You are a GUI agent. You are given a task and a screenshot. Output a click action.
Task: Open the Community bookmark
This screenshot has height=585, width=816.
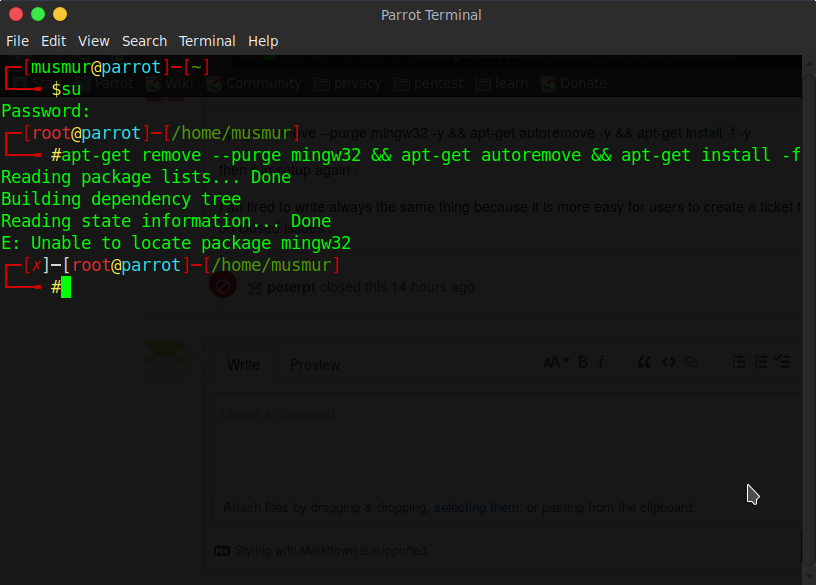pyautogui.click(x=264, y=83)
